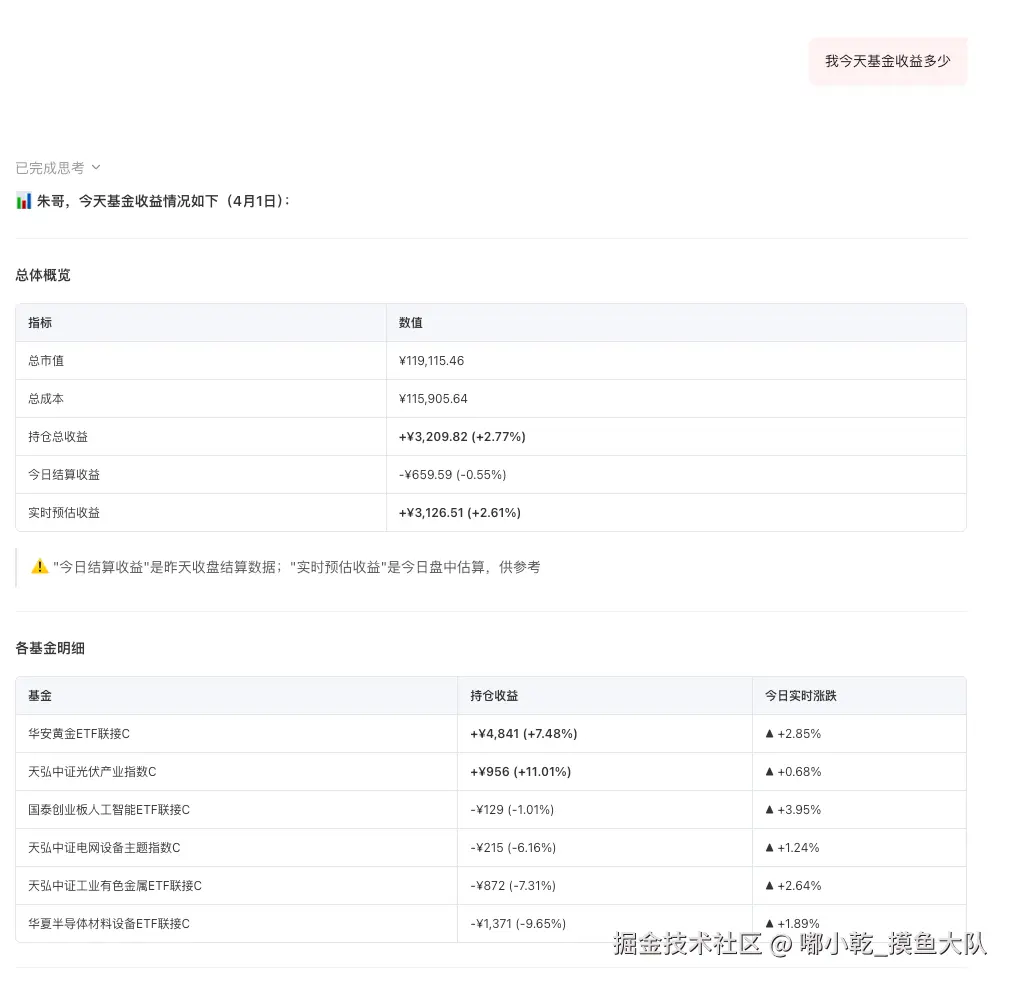Select the 总体概览 section heading
1014x984 pixels.
point(42,275)
